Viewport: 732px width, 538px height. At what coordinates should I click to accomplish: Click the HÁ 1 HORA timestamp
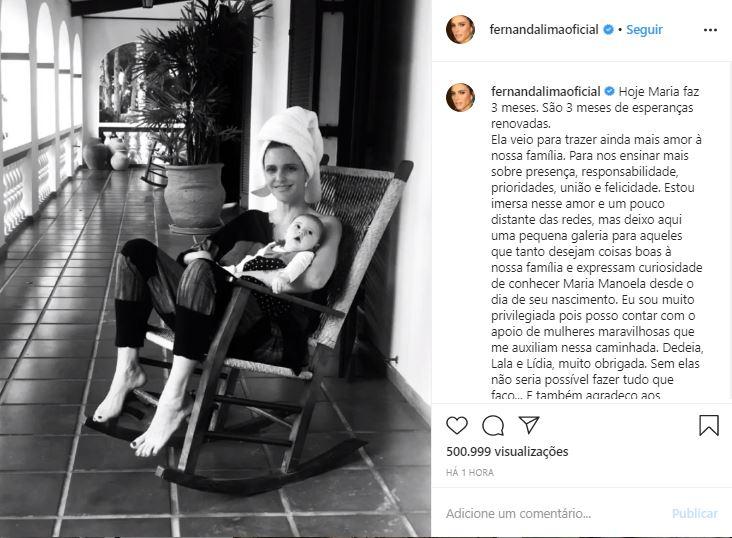(470, 473)
